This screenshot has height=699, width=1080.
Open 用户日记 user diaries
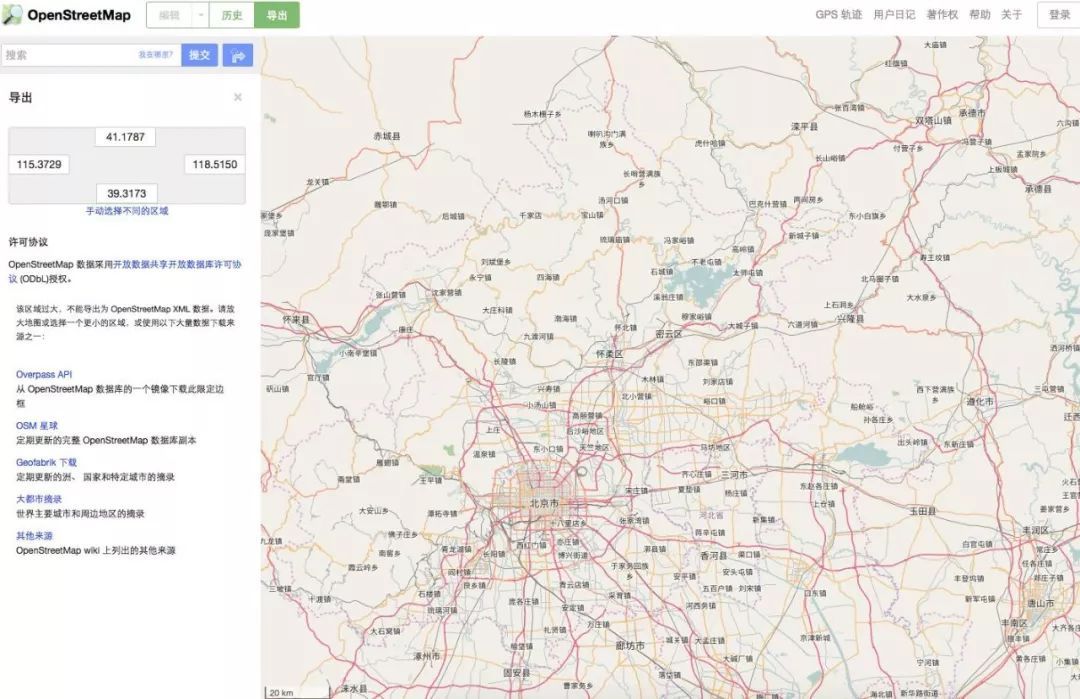pyautogui.click(x=894, y=14)
